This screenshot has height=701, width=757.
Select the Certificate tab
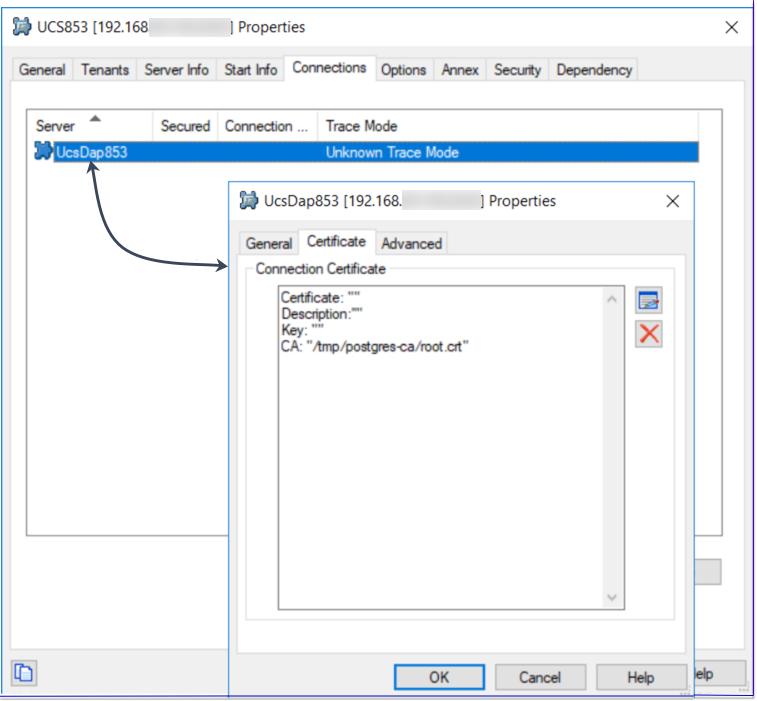(x=336, y=241)
